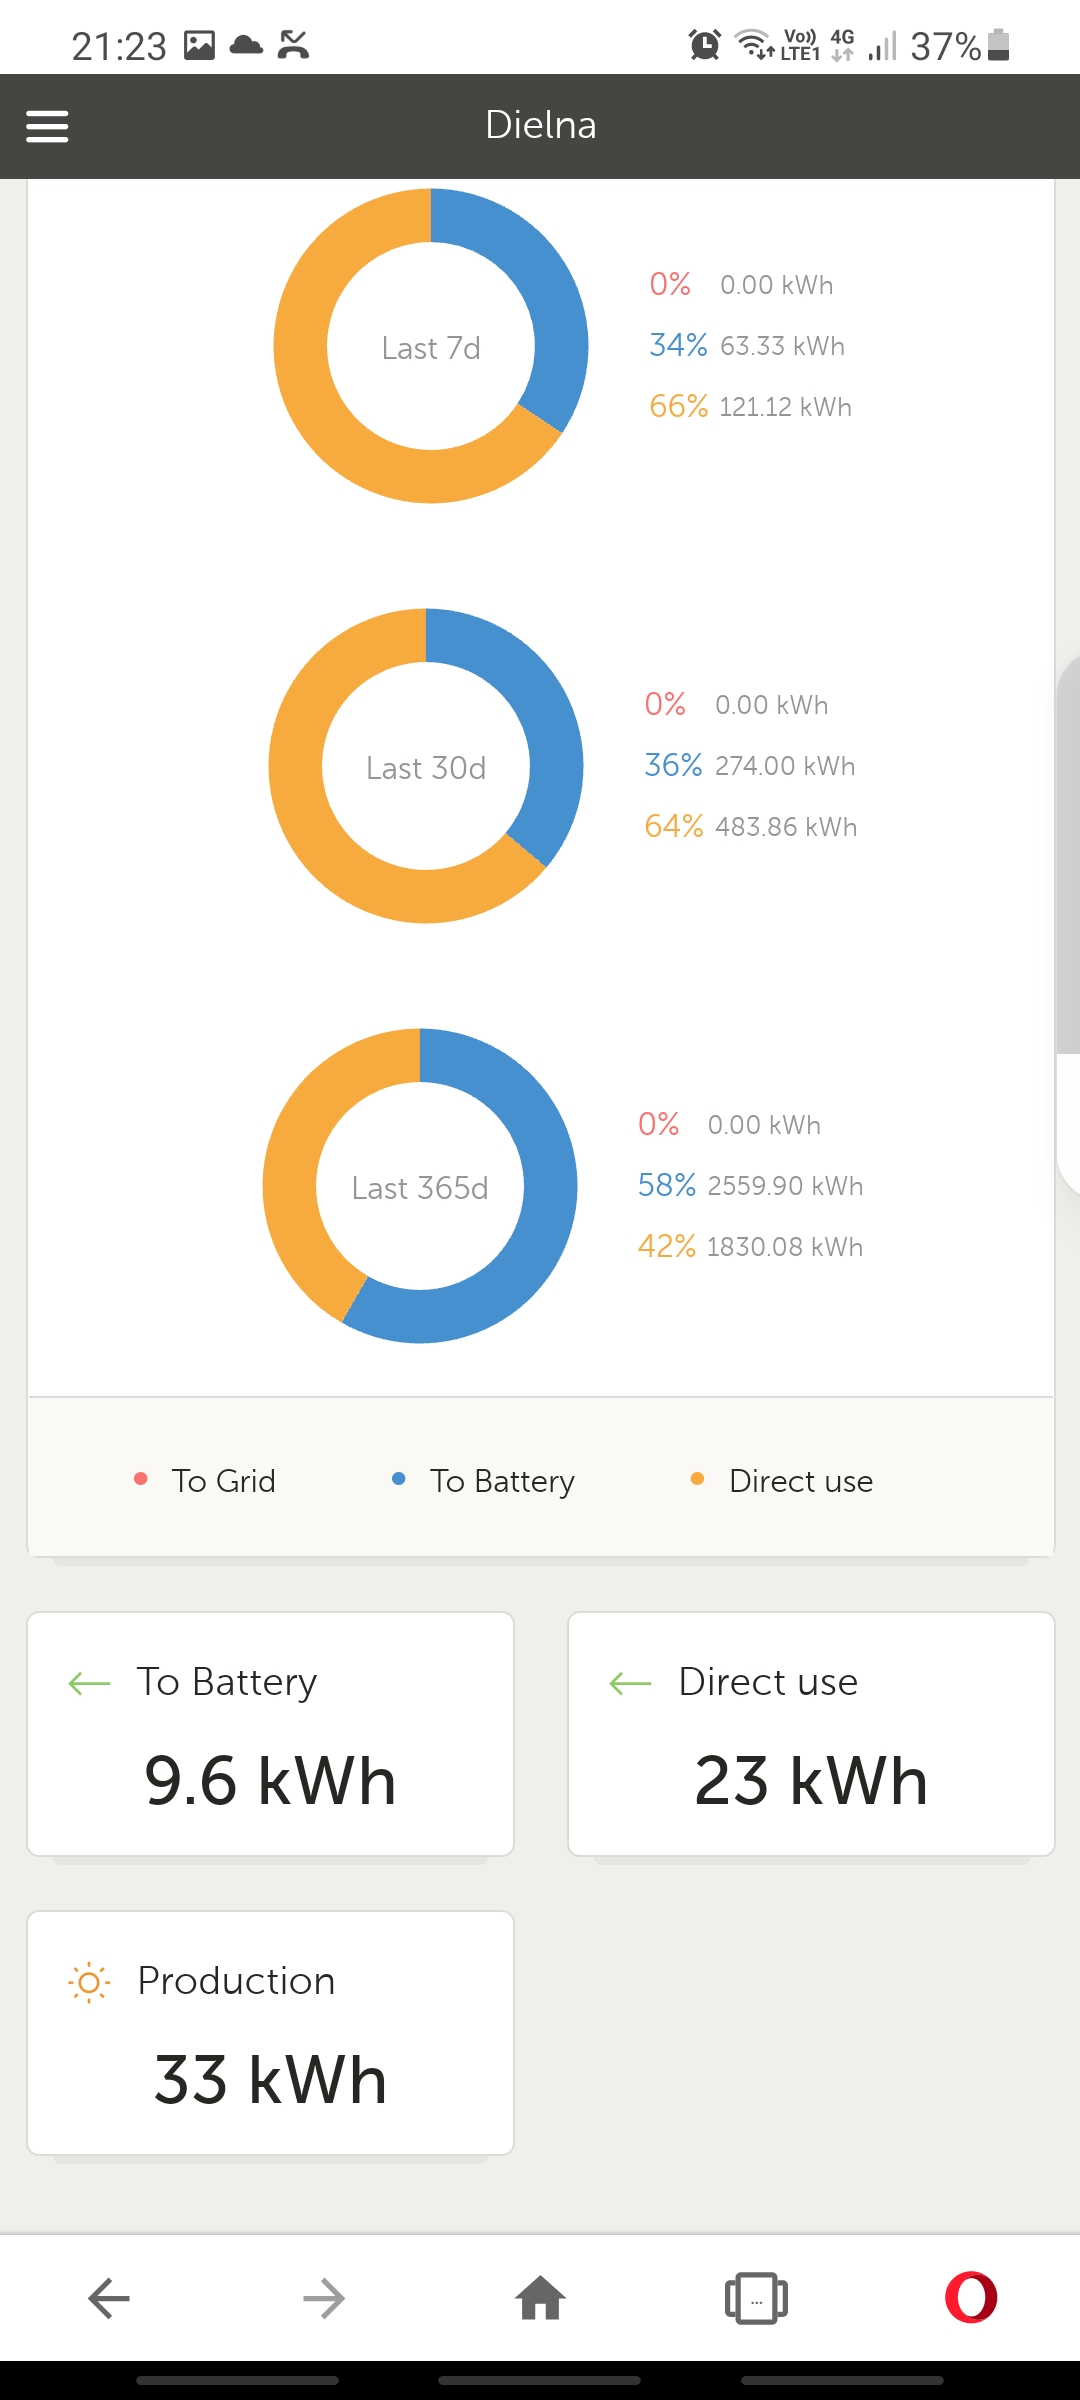Tap the browser back arrow
This screenshot has height=2400, width=1080.
109,2298
